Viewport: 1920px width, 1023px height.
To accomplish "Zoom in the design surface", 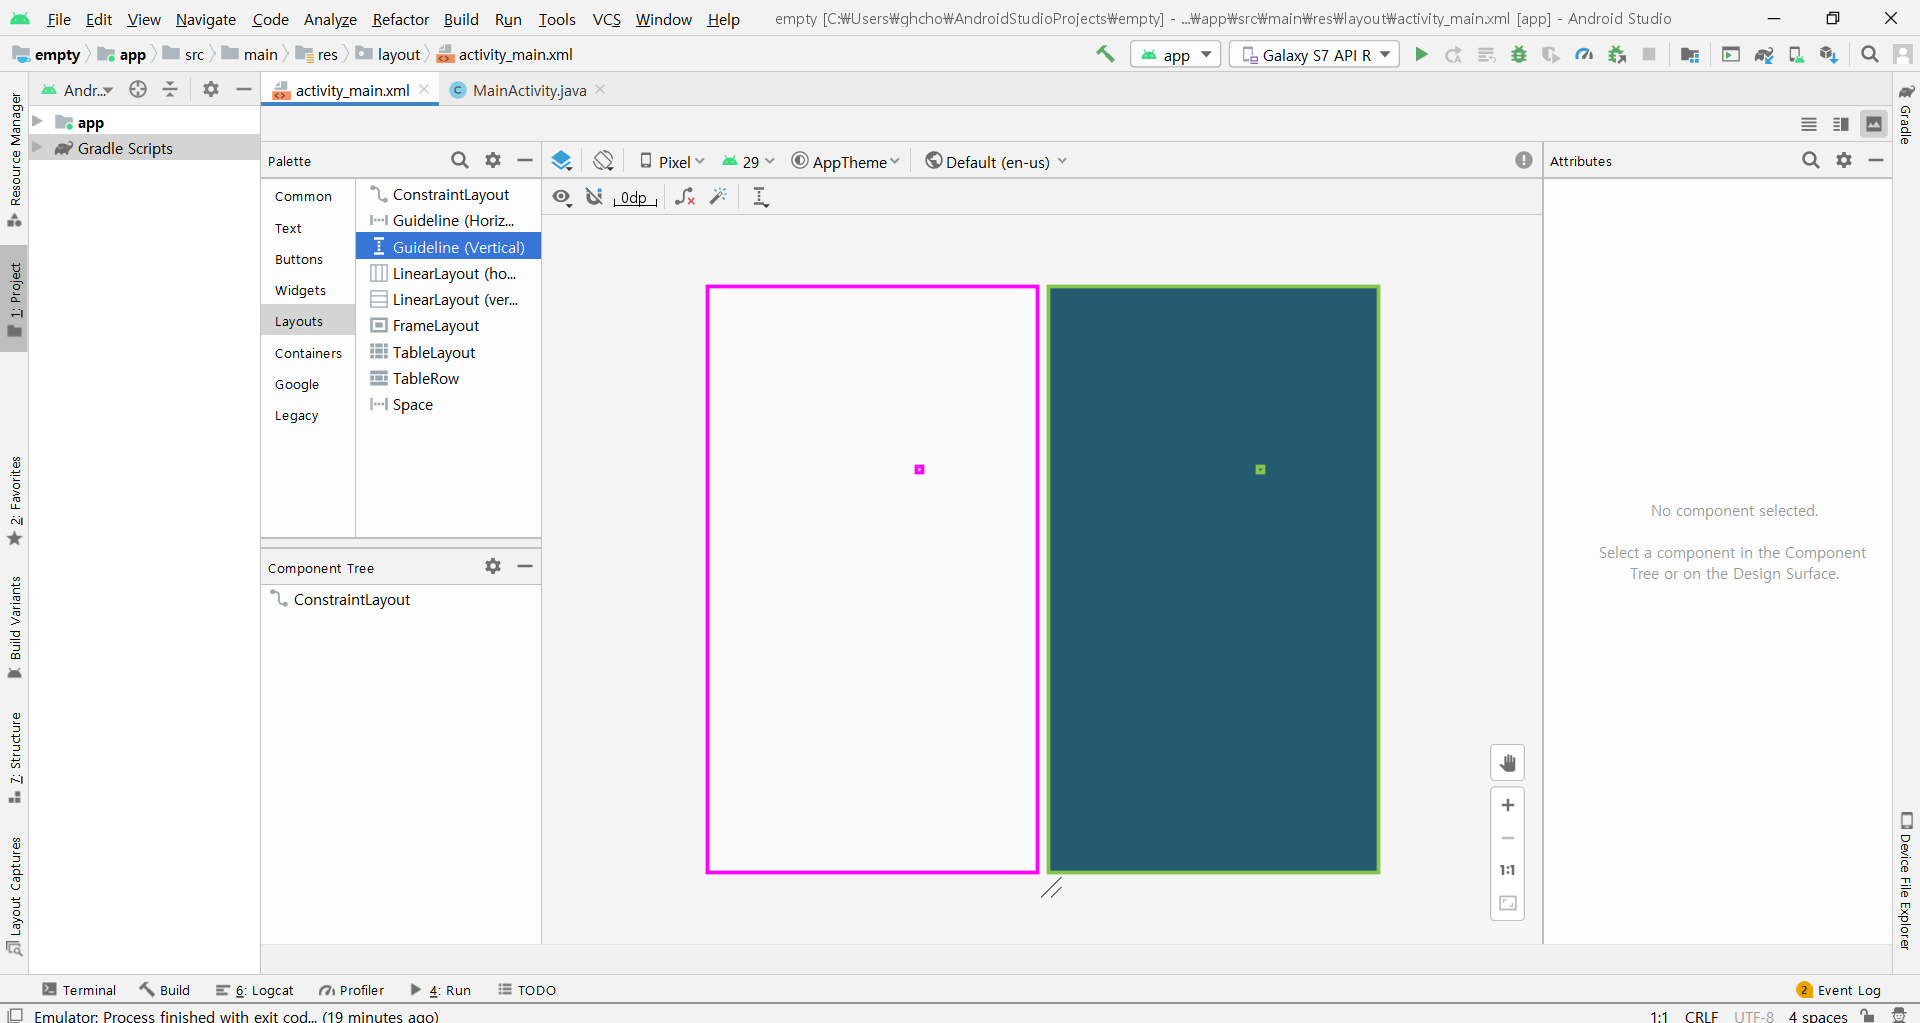I will point(1507,805).
